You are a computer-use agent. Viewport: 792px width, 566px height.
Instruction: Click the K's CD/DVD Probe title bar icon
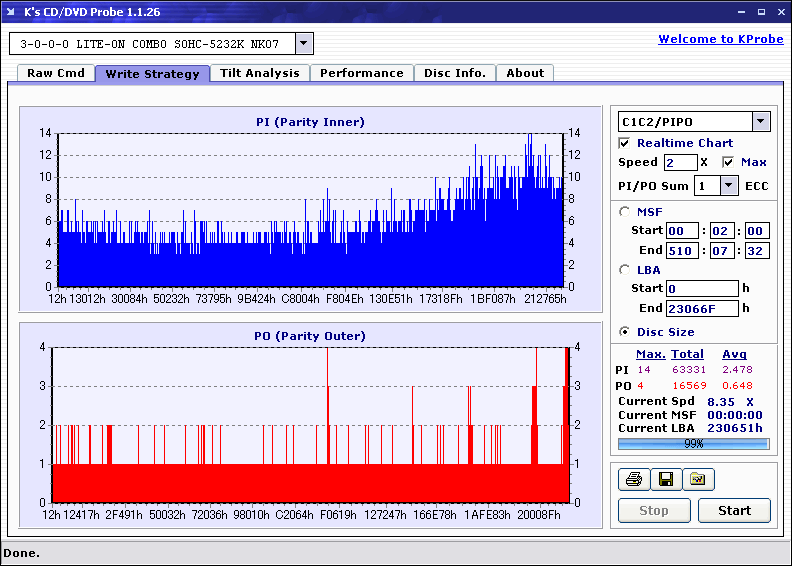click(12, 11)
